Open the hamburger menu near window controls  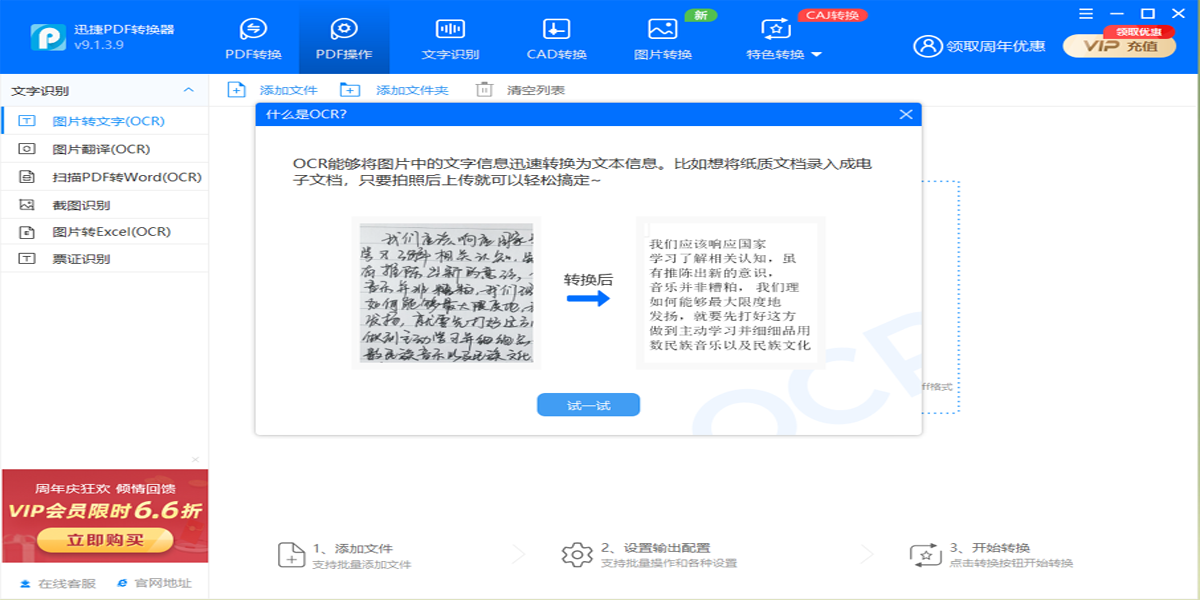tap(1085, 14)
